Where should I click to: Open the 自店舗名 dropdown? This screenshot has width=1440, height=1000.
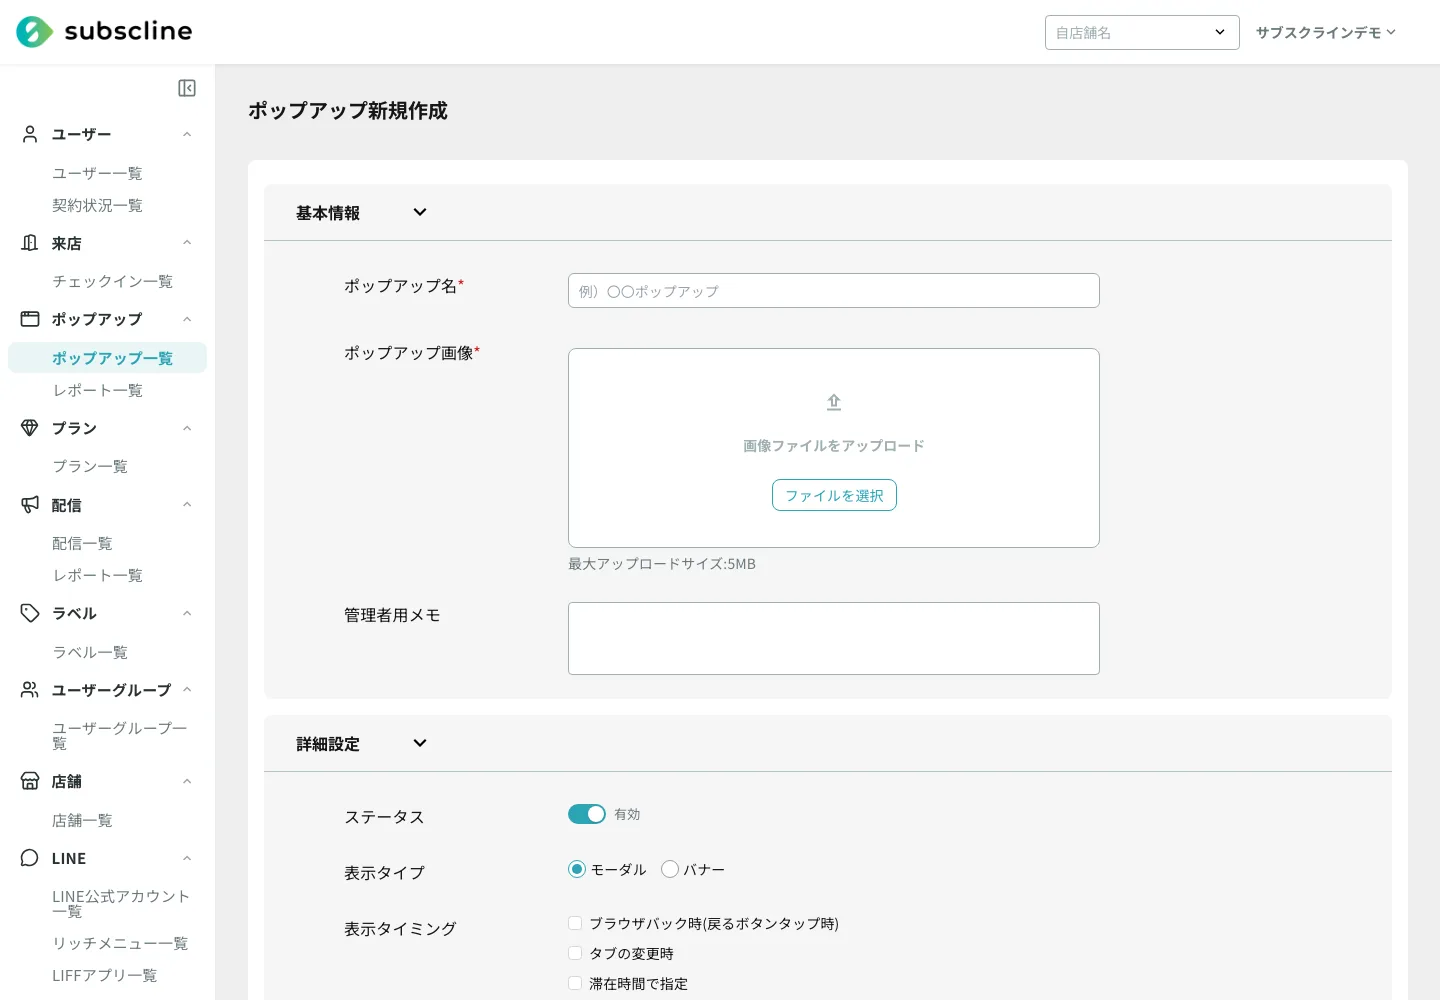point(1142,32)
